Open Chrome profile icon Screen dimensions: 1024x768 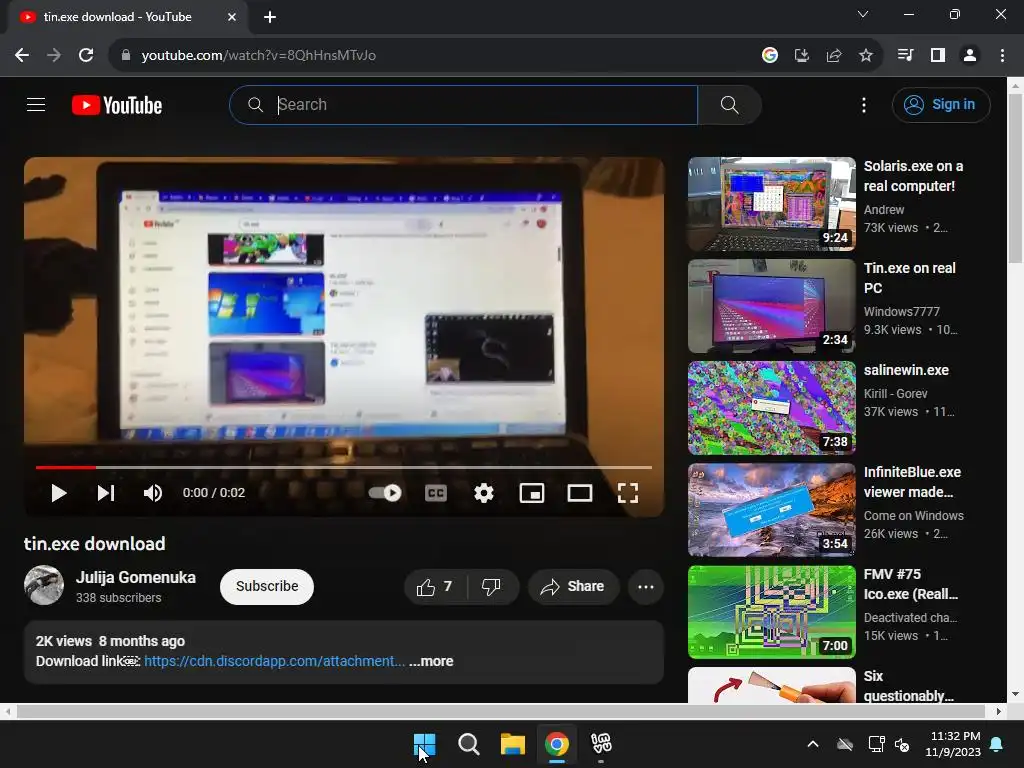pos(970,55)
